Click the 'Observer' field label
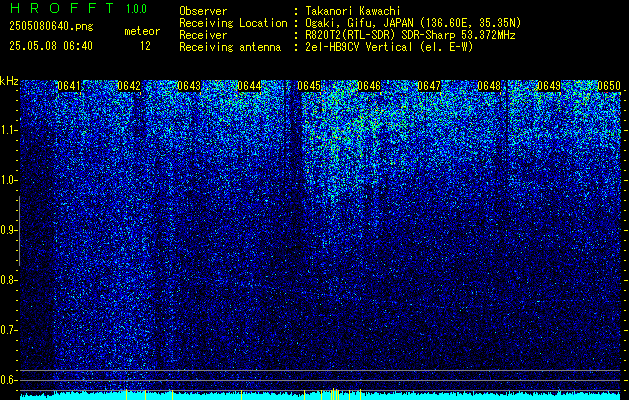This screenshot has height=400, width=629. pos(203,11)
